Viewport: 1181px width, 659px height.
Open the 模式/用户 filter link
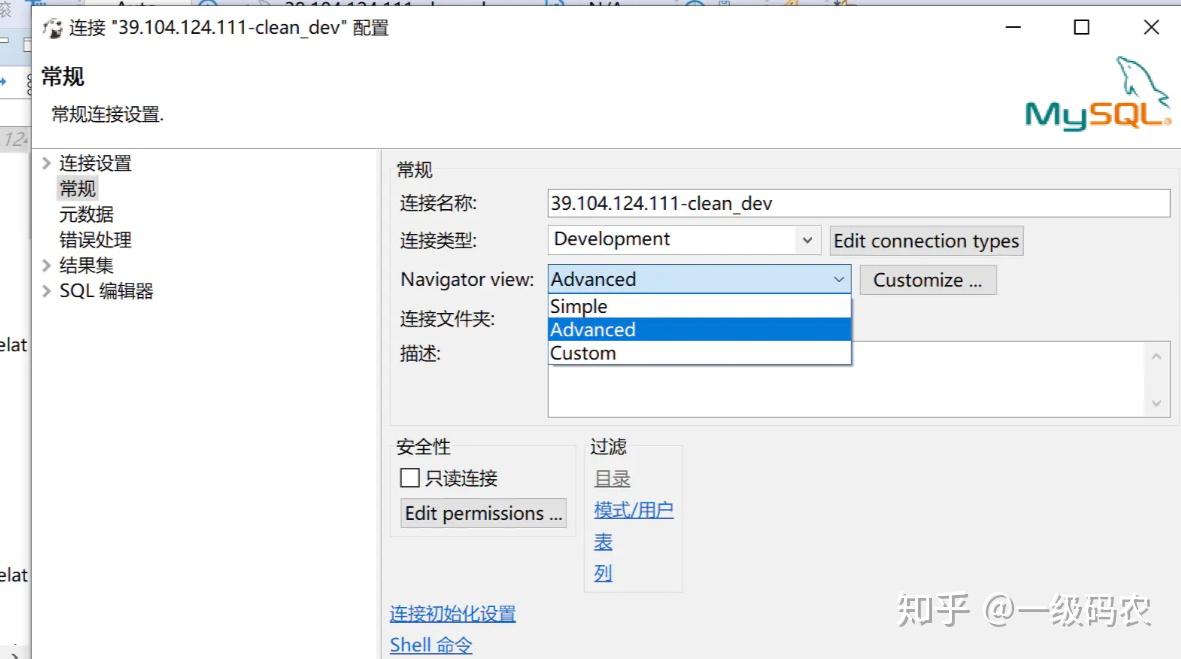click(x=633, y=509)
